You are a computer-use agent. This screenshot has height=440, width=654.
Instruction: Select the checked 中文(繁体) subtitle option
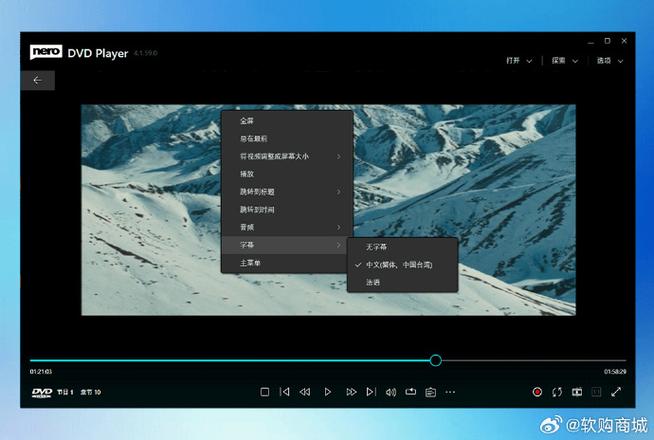click(402, 265)
